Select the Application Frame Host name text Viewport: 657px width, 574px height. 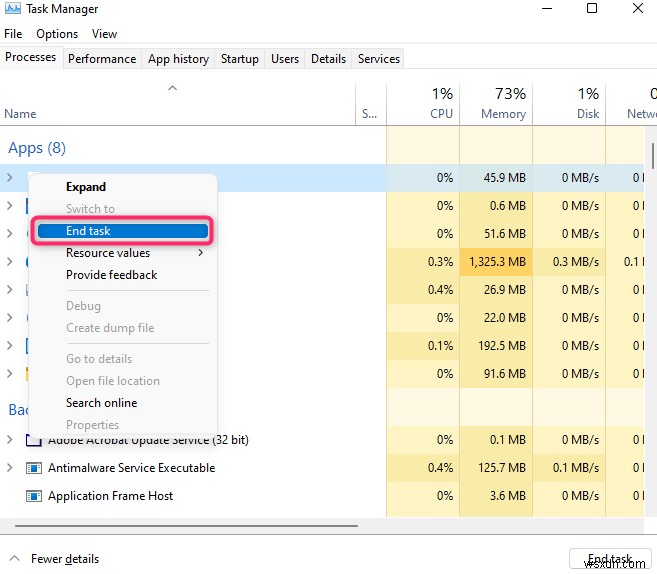click(x=111, y=496)
